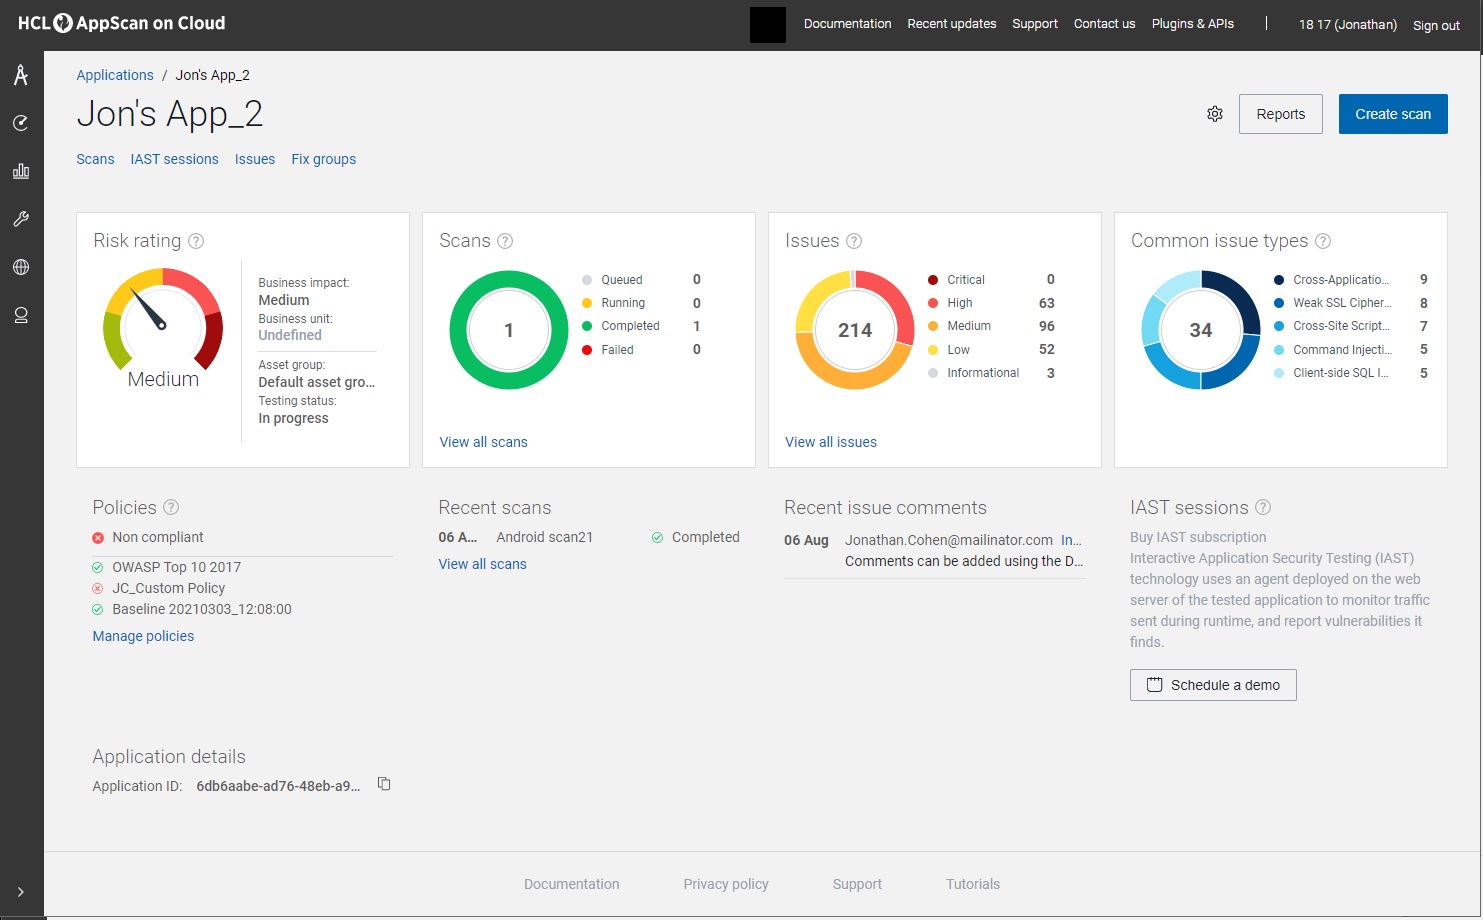
Task: Click help icon beside Common issue types
Action: click(x=1323, y=241)
